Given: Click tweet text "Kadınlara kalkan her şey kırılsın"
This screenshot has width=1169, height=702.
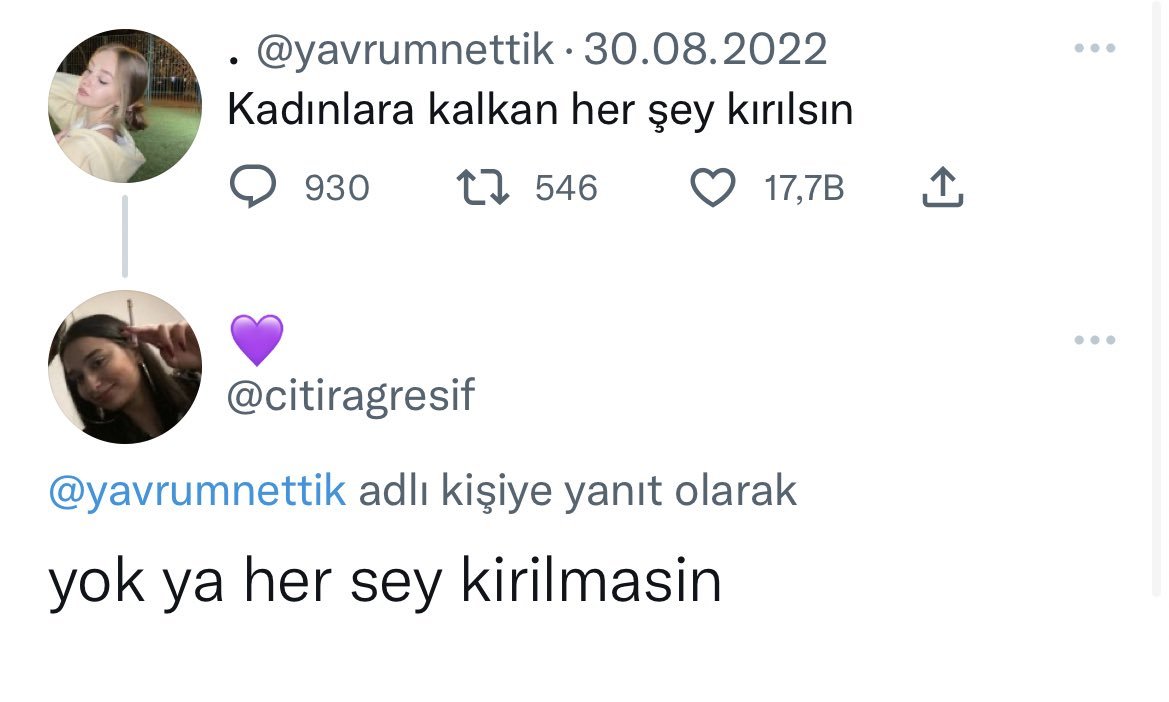Looking at the screenshot, I should click(540, 110).
